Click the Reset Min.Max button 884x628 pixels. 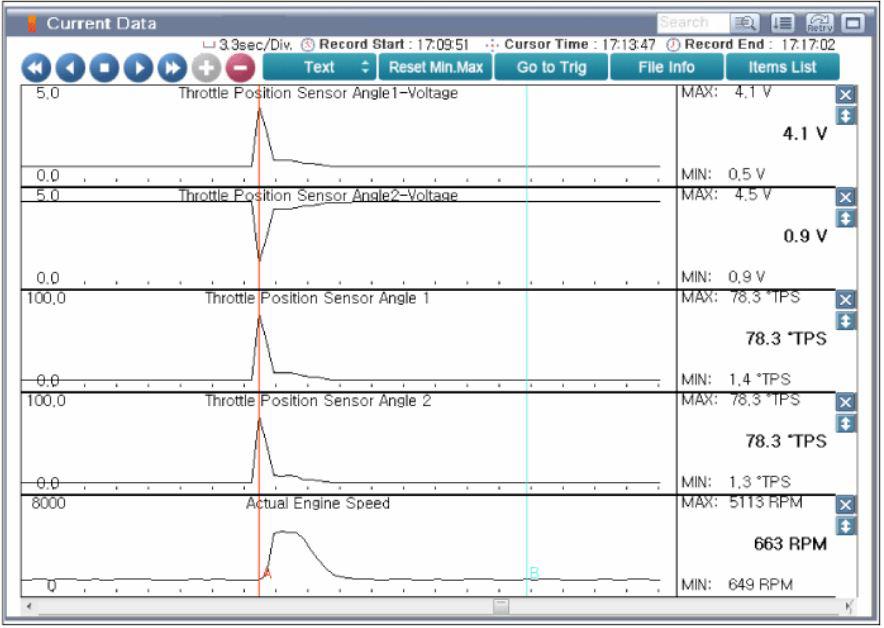click(436, 67)
